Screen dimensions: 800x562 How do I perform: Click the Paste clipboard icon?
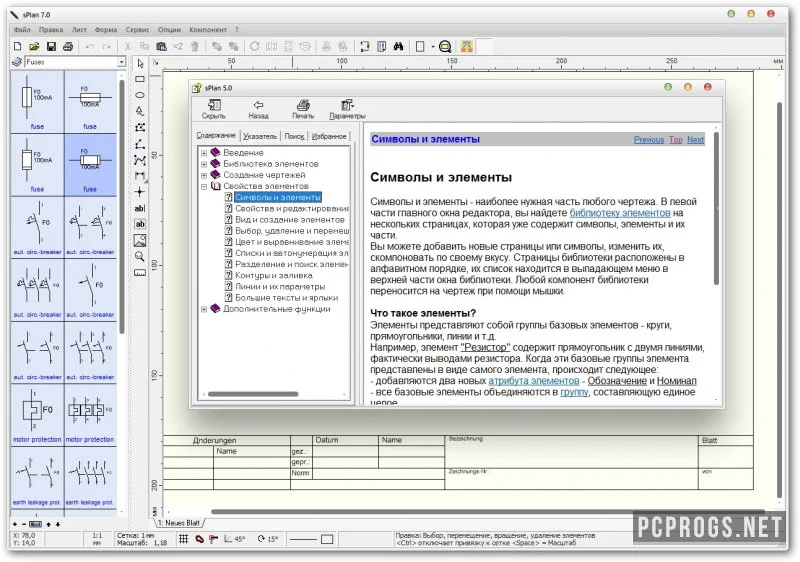161,47
